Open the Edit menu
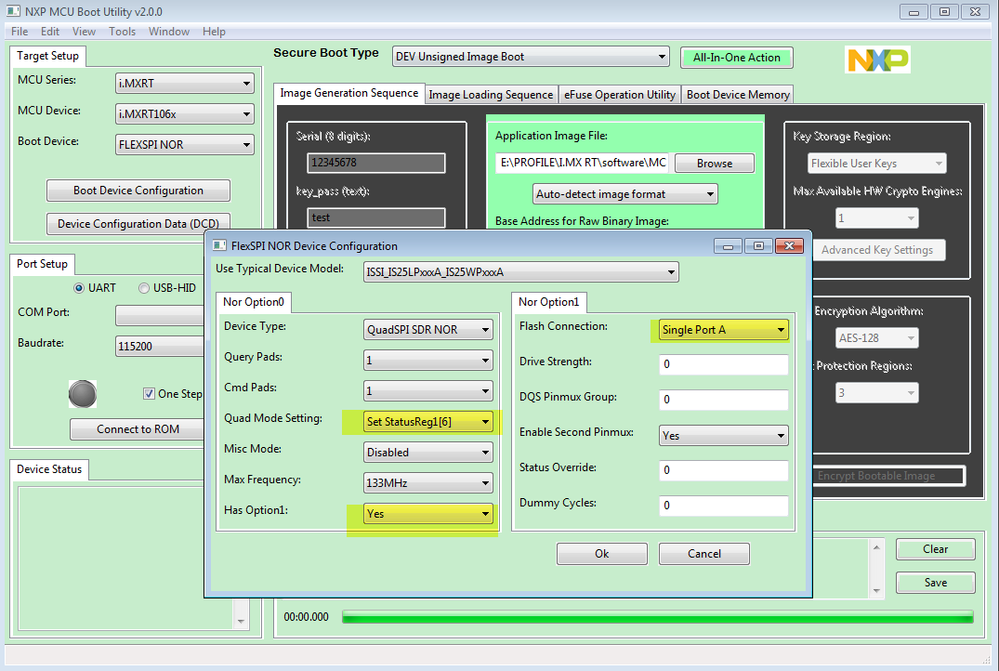The height and width of the screenshot is (671, 999). (50, 31)
